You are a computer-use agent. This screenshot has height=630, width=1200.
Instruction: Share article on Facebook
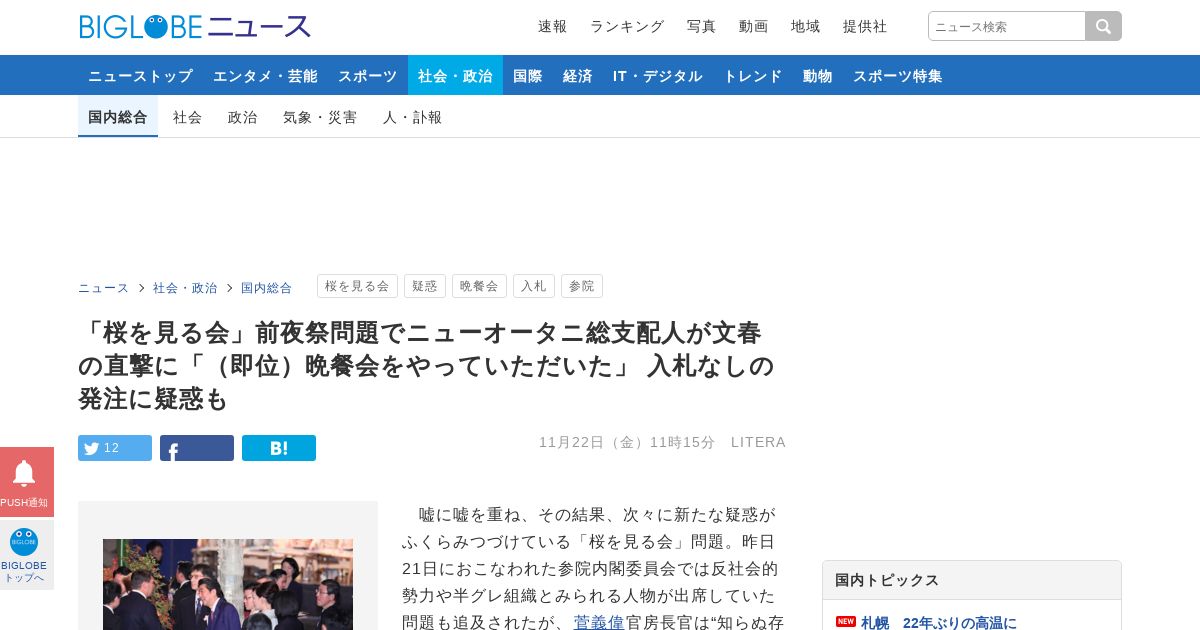[197, 448]
